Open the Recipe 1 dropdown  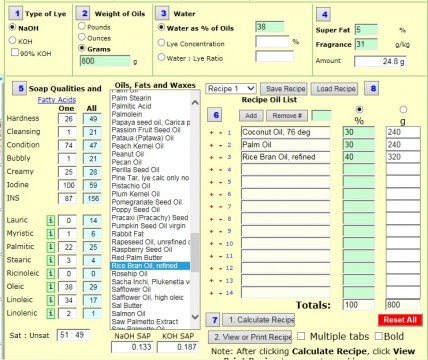pos(231,89)
